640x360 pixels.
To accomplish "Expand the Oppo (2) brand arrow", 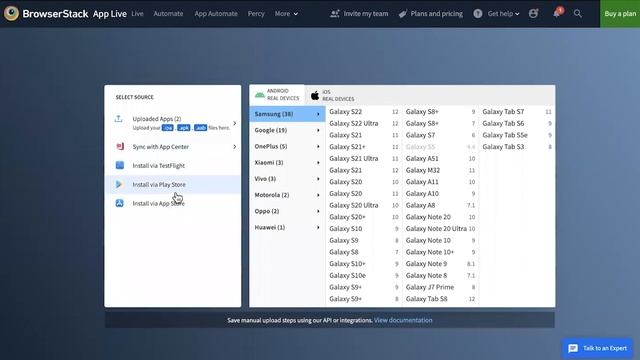I will click(318, 211).
